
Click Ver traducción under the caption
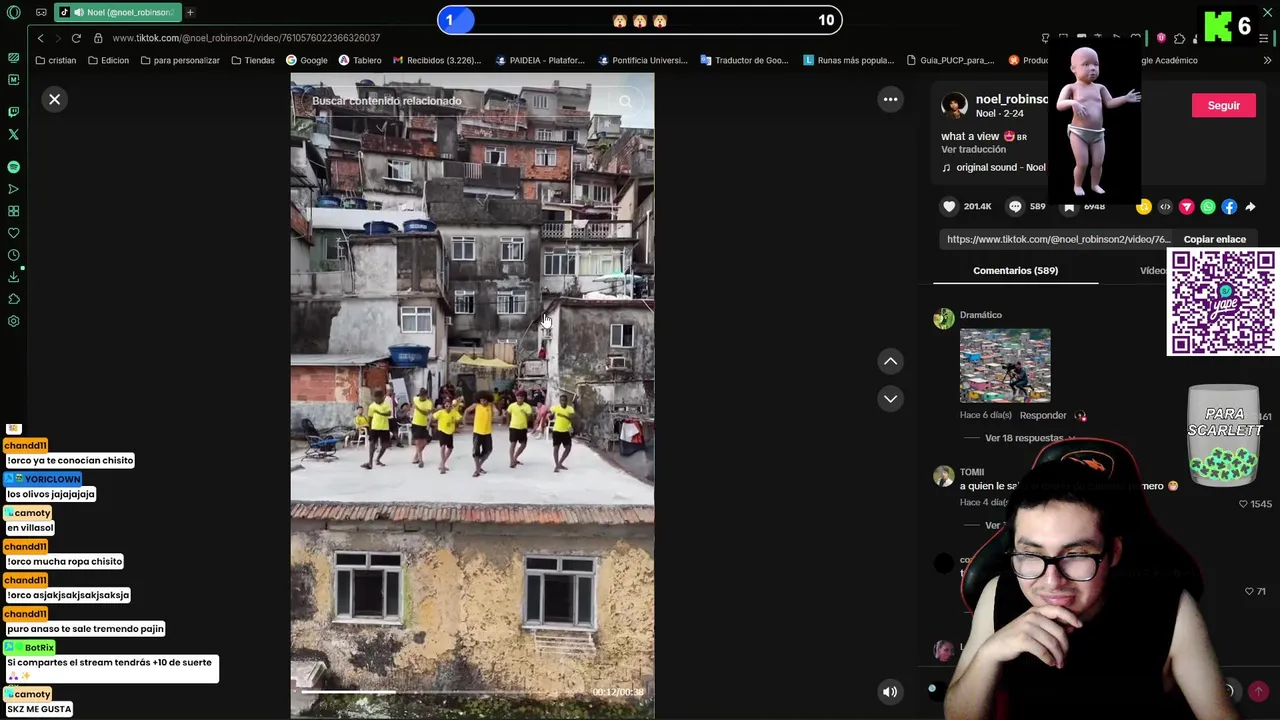973,149
